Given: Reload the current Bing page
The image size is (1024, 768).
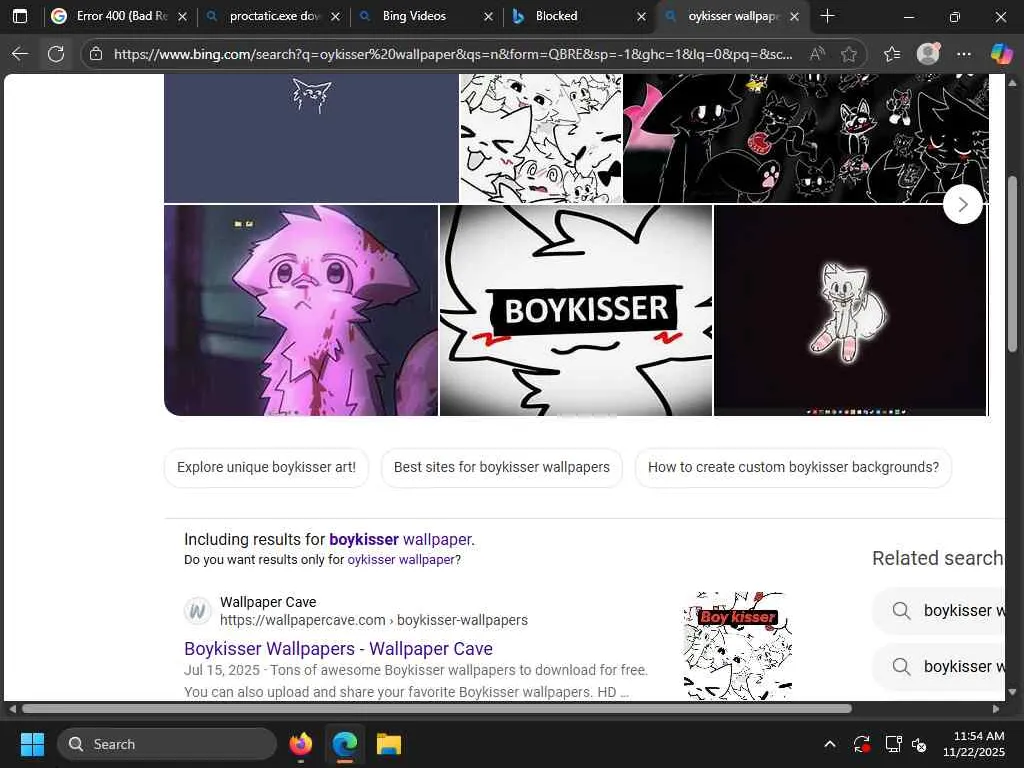Looking at the screenshot, I should point(56,54).
